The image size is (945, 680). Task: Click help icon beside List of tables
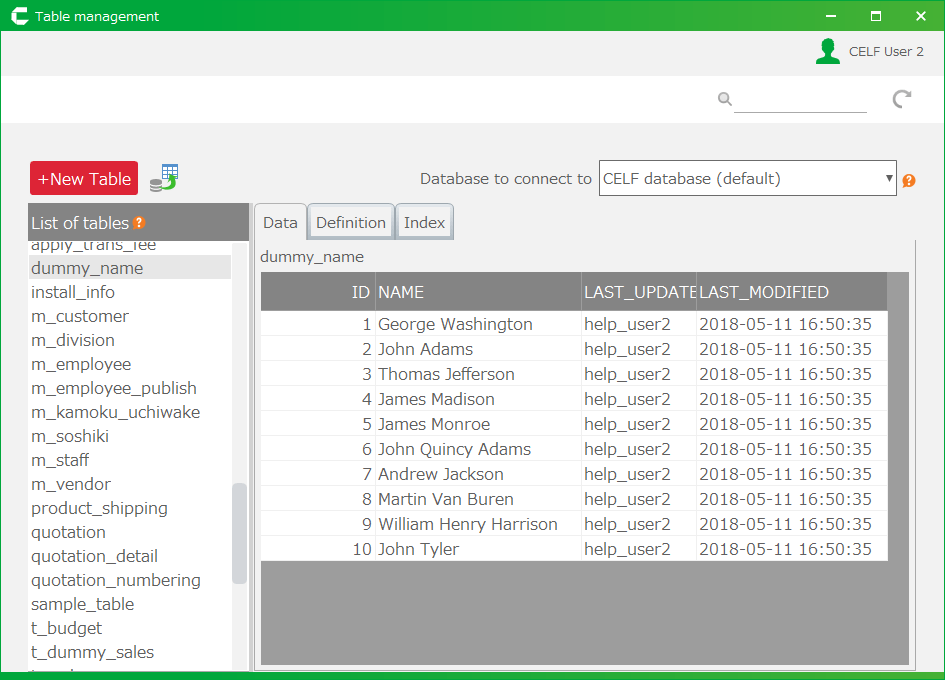coord(139,223)
